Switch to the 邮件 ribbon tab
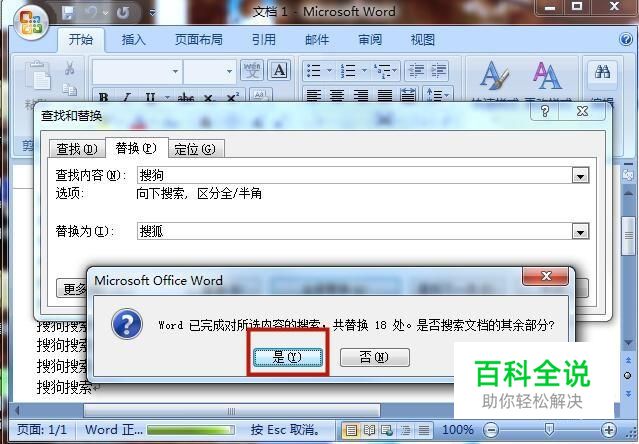The width and height of the screenshot is (639, 444). 317,40
